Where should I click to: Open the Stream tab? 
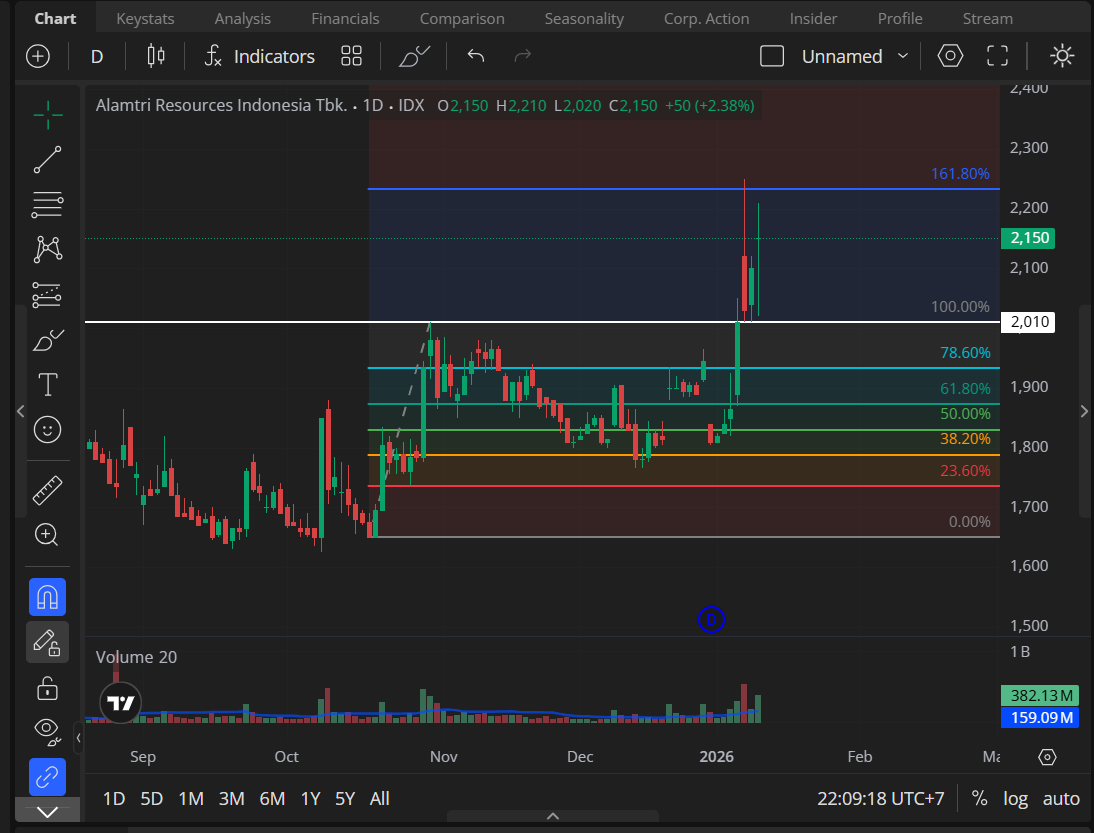(988, 19)
